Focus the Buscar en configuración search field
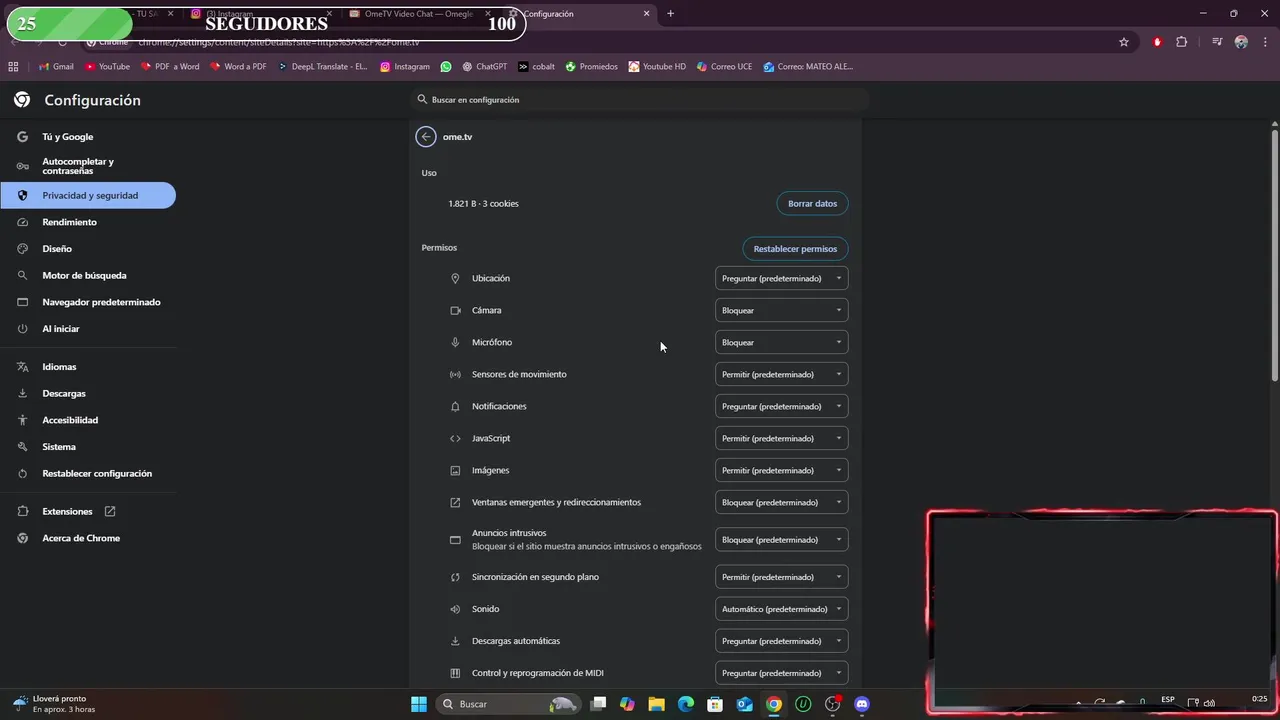Viewport: 1280px width, 720px height. click(x=640, y=100)
